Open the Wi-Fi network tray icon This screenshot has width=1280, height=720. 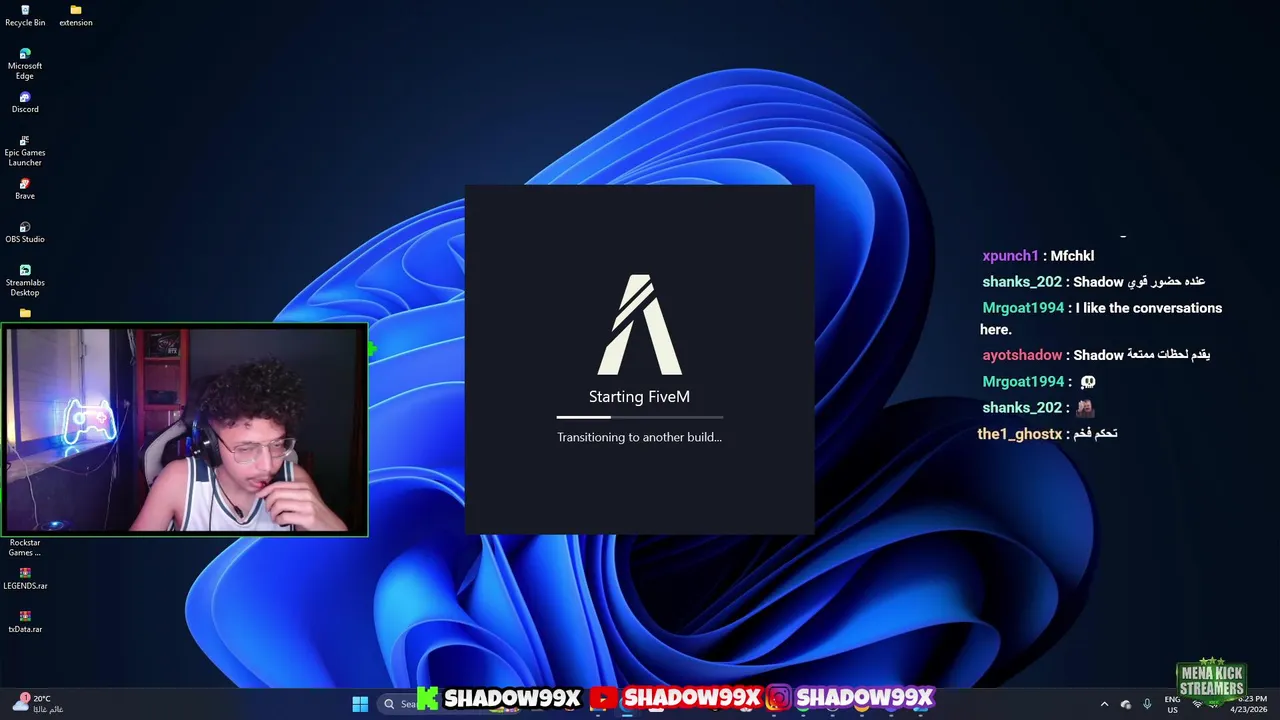tap(1197, 704)
